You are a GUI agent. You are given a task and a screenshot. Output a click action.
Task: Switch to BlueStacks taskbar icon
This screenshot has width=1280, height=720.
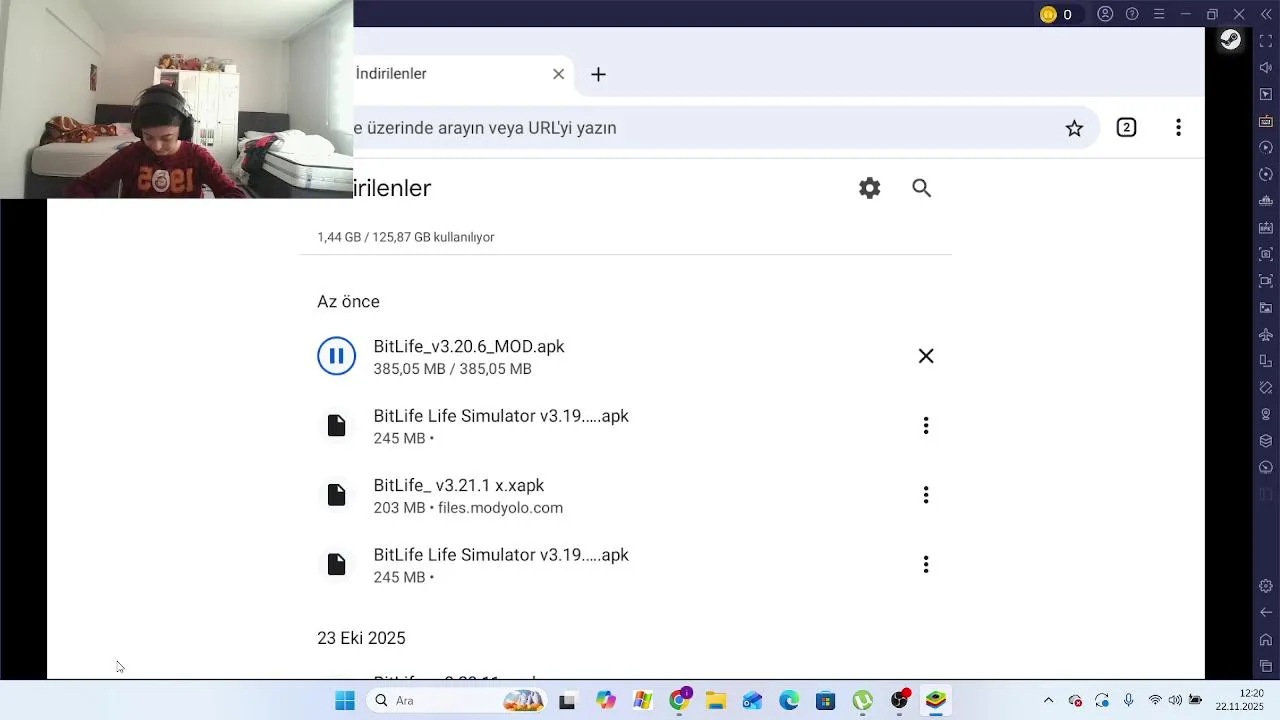(x=936, y=701)
